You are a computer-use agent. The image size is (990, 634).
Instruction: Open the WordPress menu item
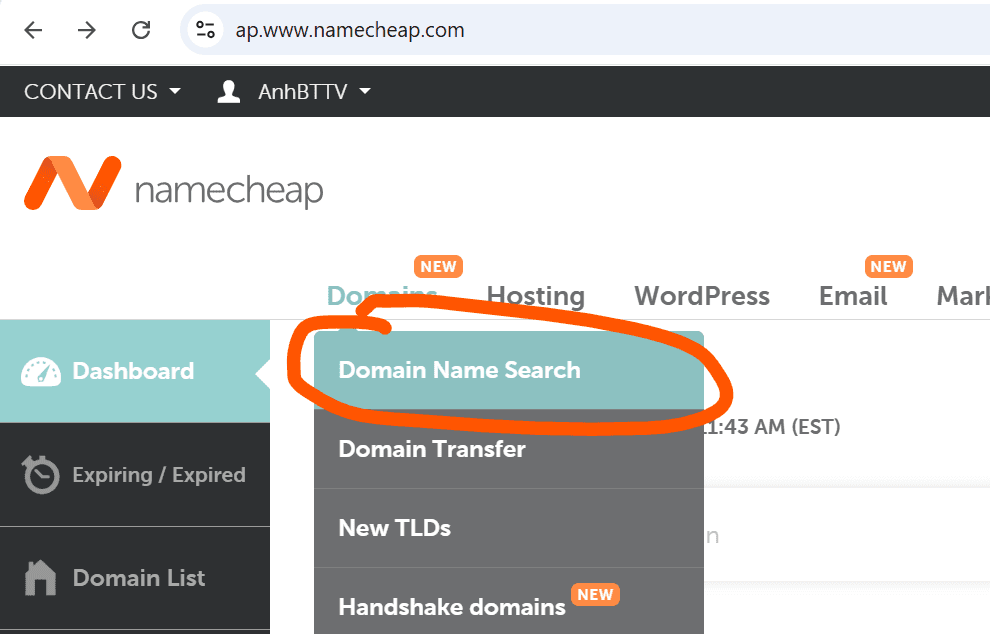coord(702,296)
